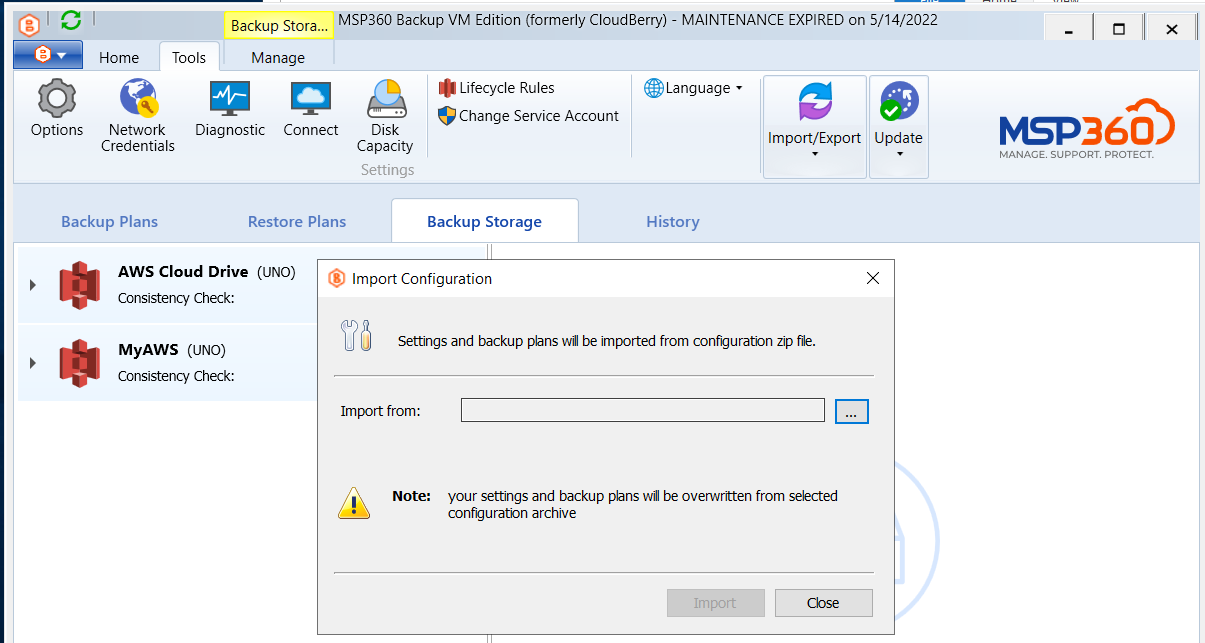Open the Language dropdown
1205x643 pixels.
694,88
